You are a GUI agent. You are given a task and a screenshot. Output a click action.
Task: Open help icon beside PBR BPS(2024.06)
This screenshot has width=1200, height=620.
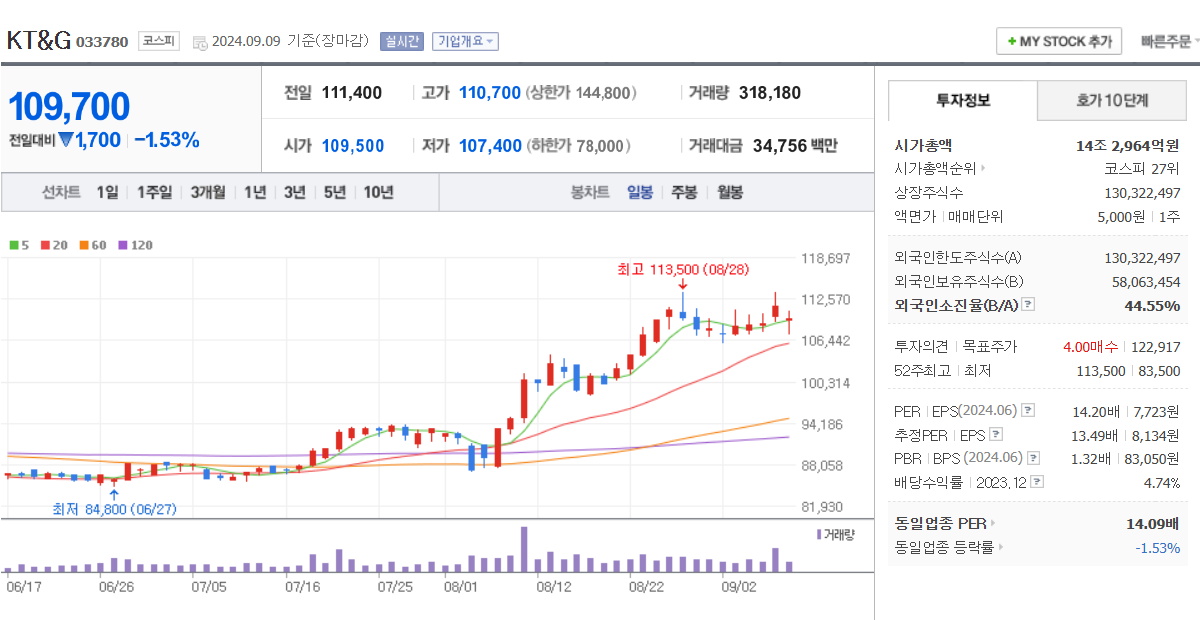tap(1032, 458)
